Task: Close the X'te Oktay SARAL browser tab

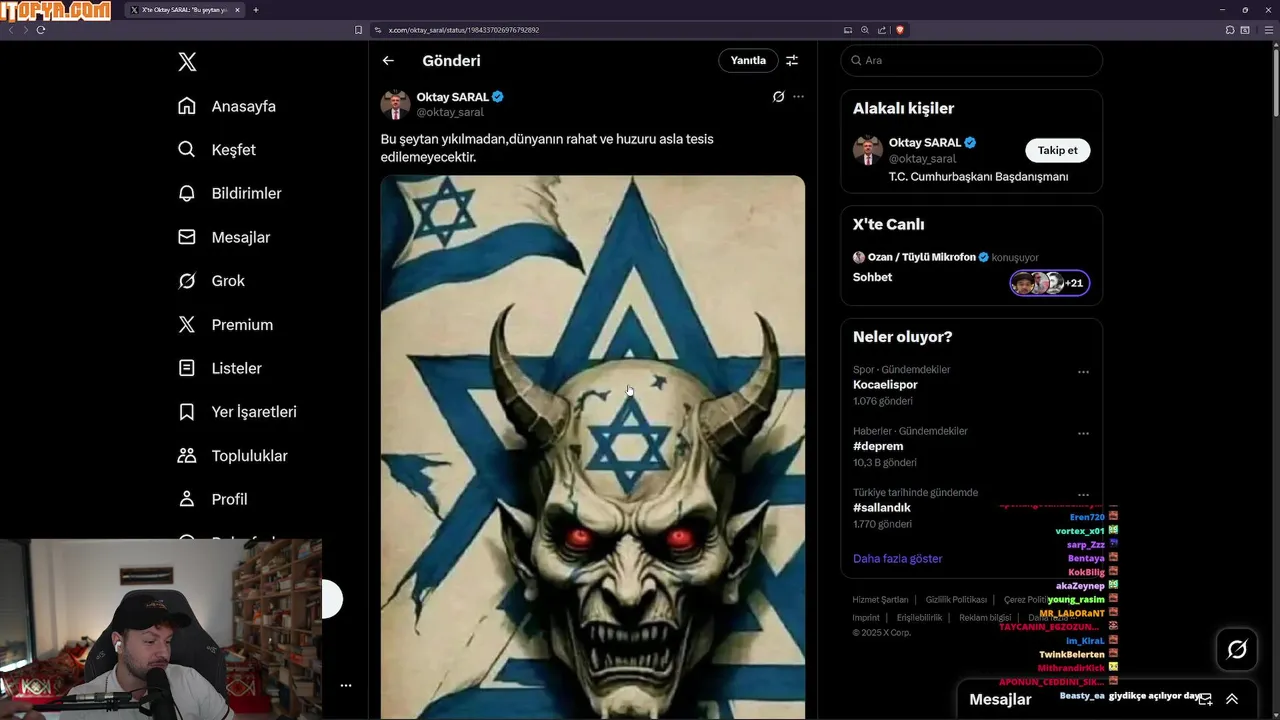Action: click(237, 10)
